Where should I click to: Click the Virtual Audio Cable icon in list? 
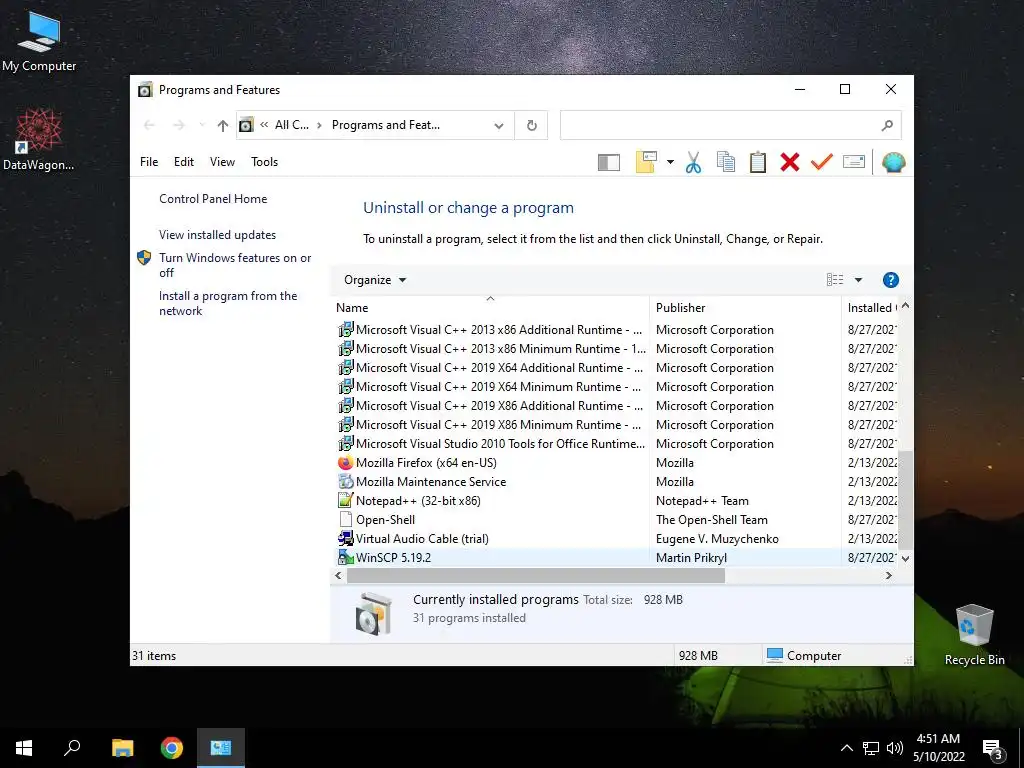coord(345,539)
